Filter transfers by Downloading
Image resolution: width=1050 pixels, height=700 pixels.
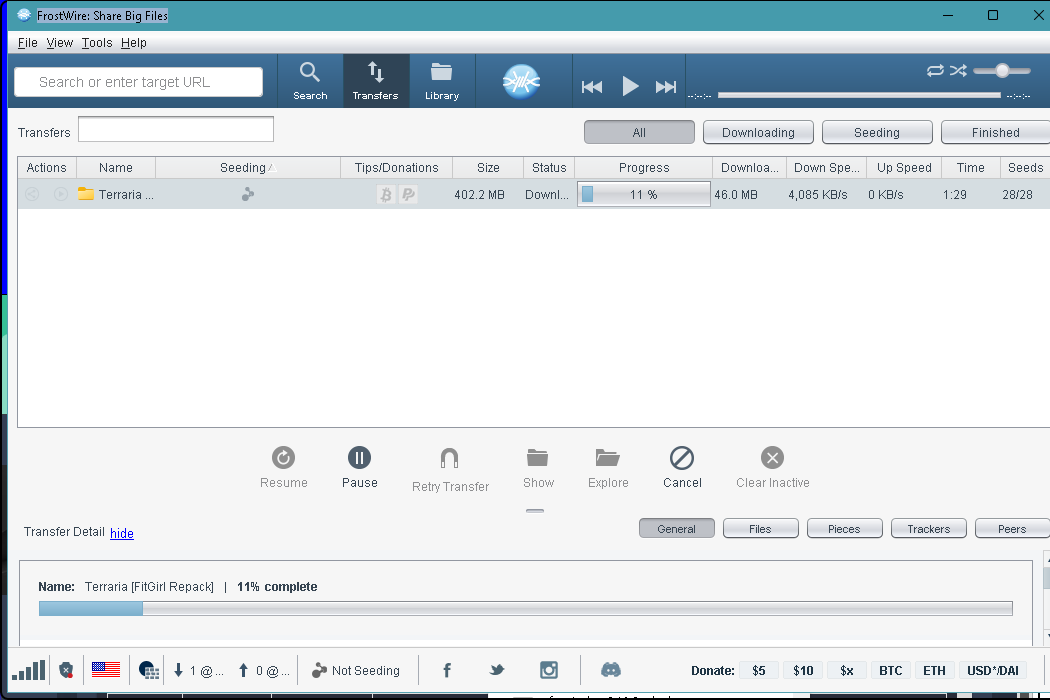(758, 133)
